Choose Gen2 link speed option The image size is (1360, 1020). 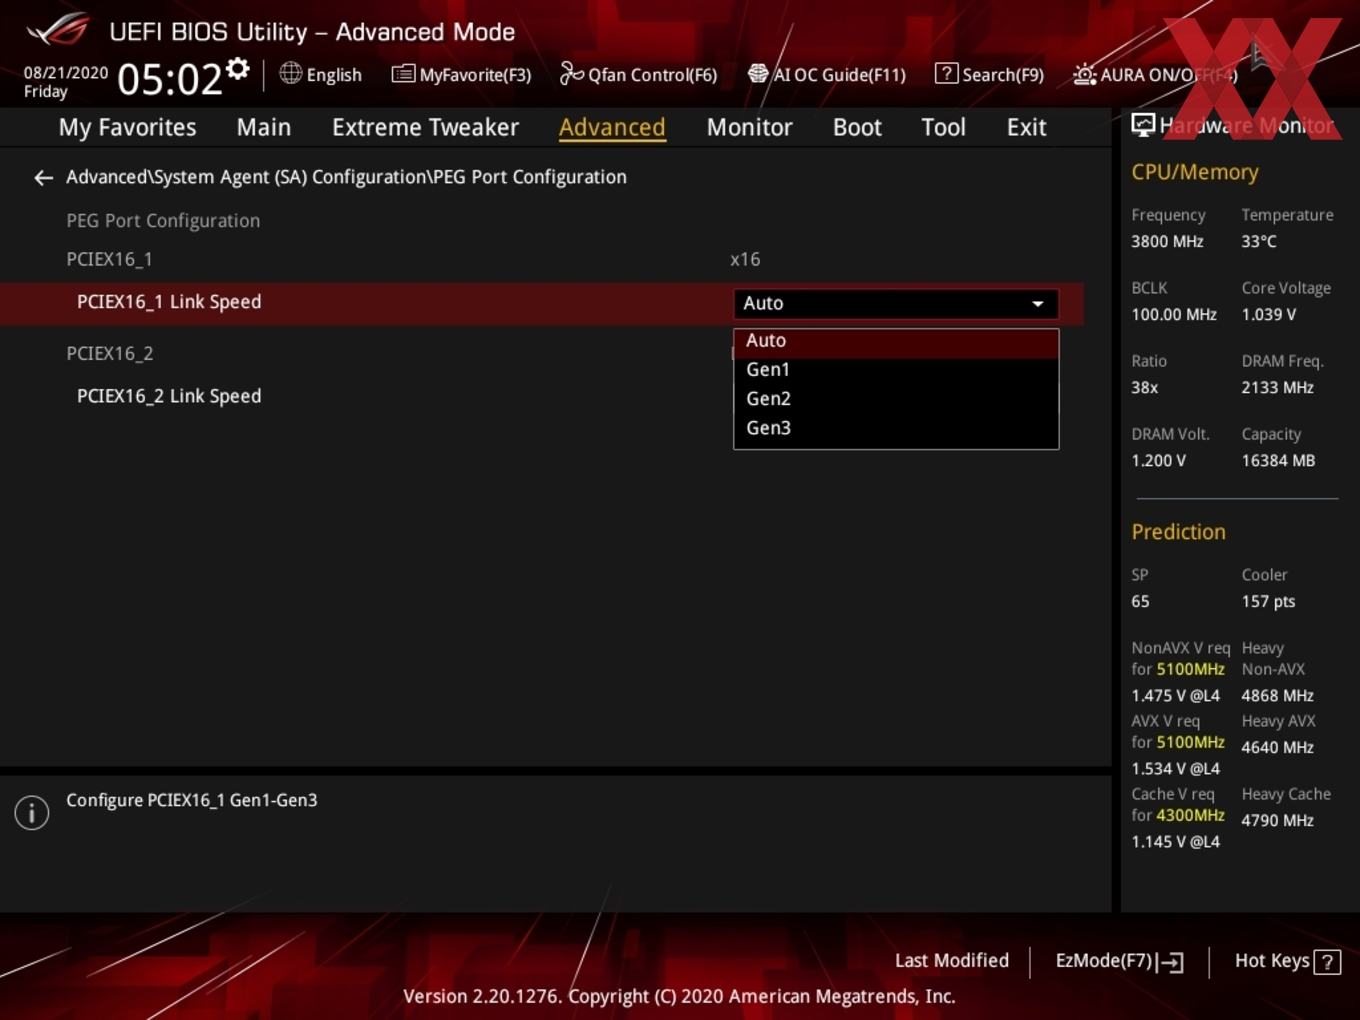(896, 399)
